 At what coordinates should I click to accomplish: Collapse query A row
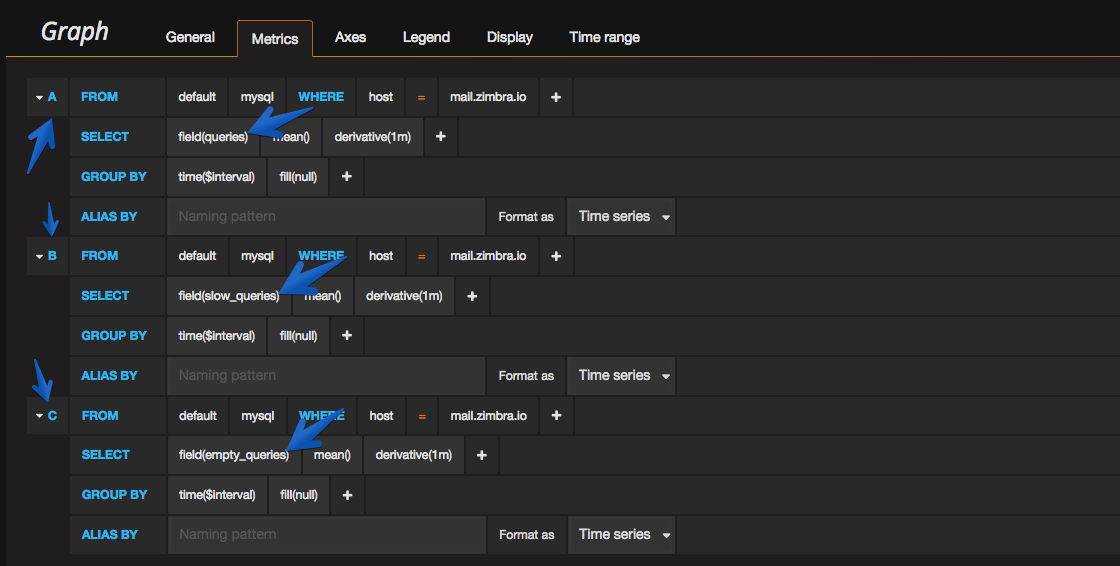47,97
